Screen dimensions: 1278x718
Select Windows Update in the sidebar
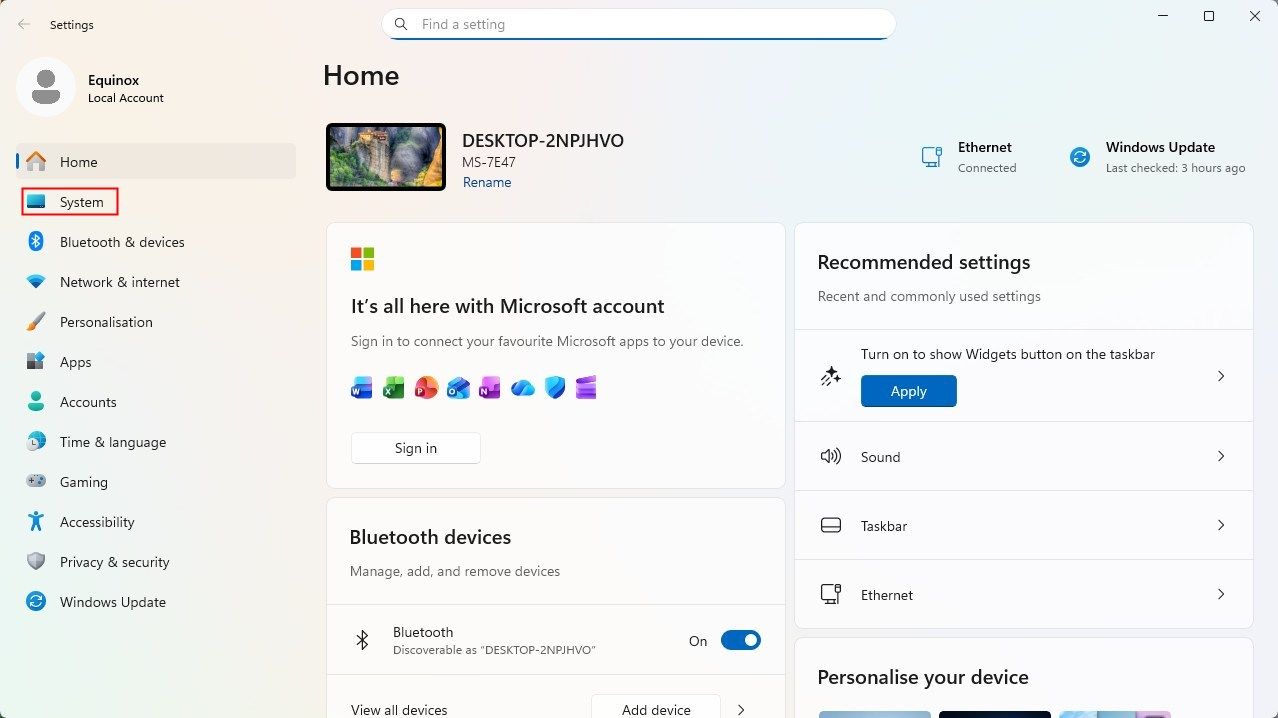click(x=156, y=602)
